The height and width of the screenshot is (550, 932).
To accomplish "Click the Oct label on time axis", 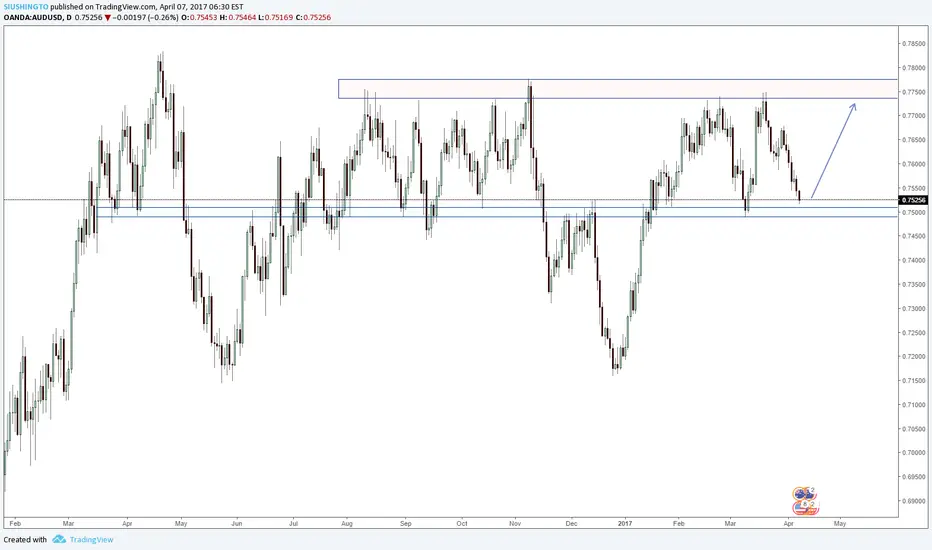I will click(x=462, y=524).
